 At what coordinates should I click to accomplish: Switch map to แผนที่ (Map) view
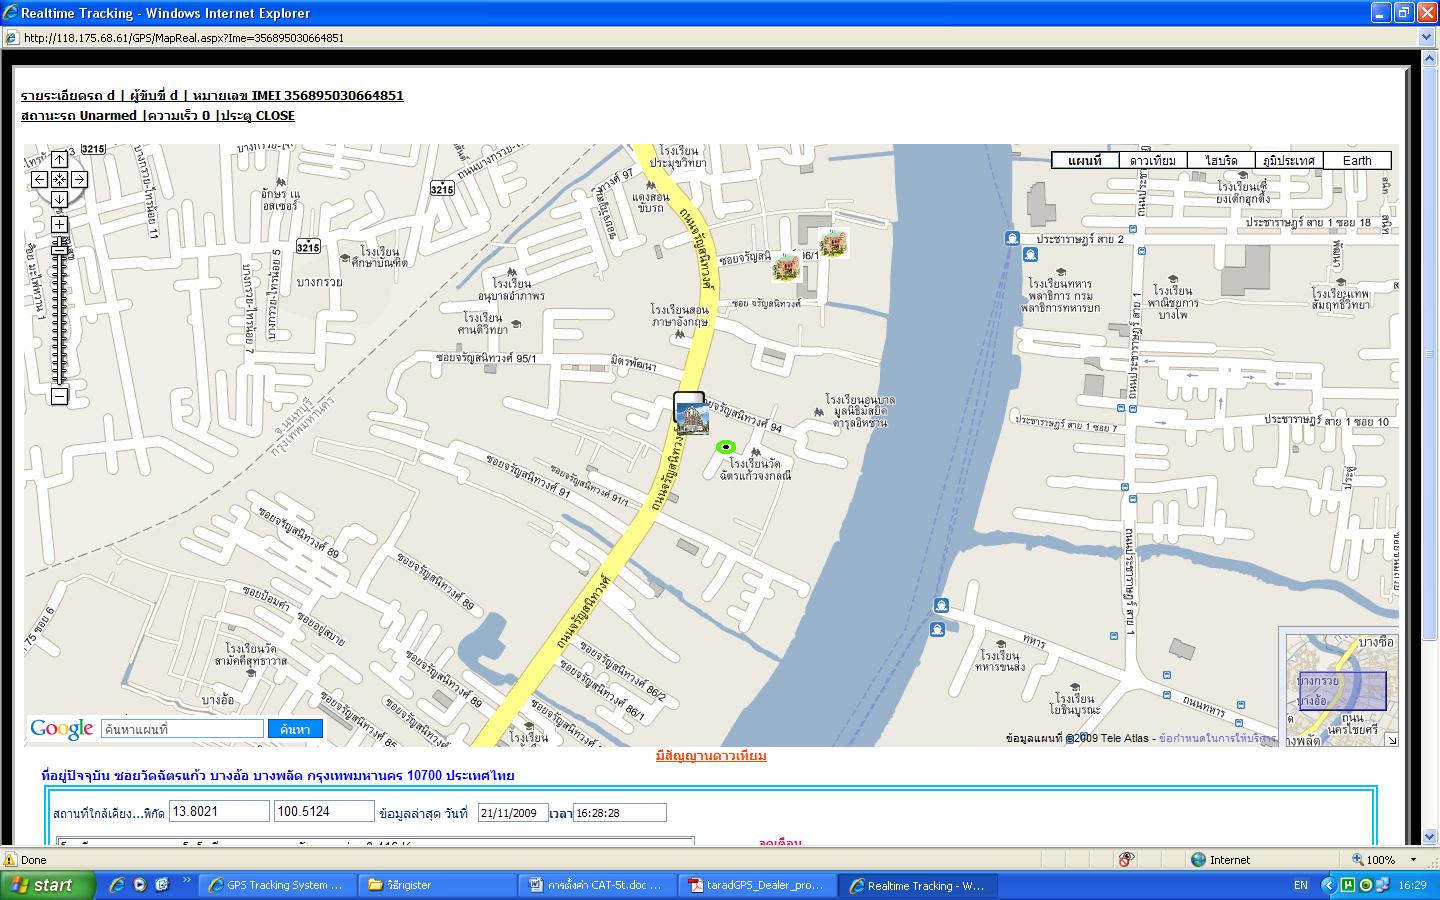click(x=1085, y=160)
